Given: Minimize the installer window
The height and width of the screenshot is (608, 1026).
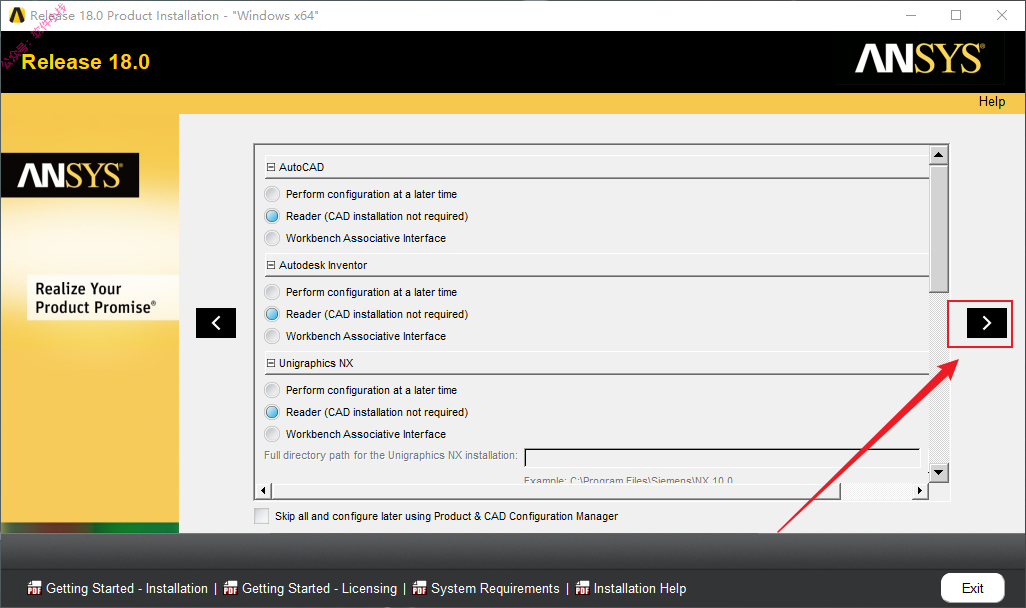Looking at the screenshot, I should (911, 15).
